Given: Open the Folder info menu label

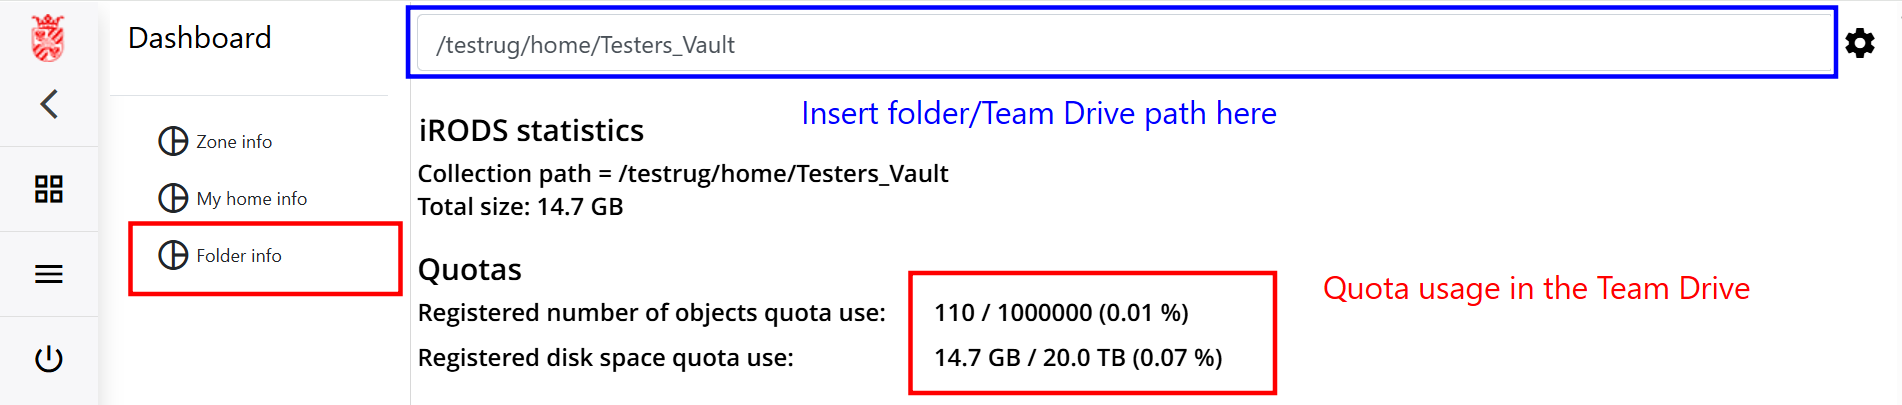Looking at the screenshot, I should pyautogui.click(x=239, y=256).
